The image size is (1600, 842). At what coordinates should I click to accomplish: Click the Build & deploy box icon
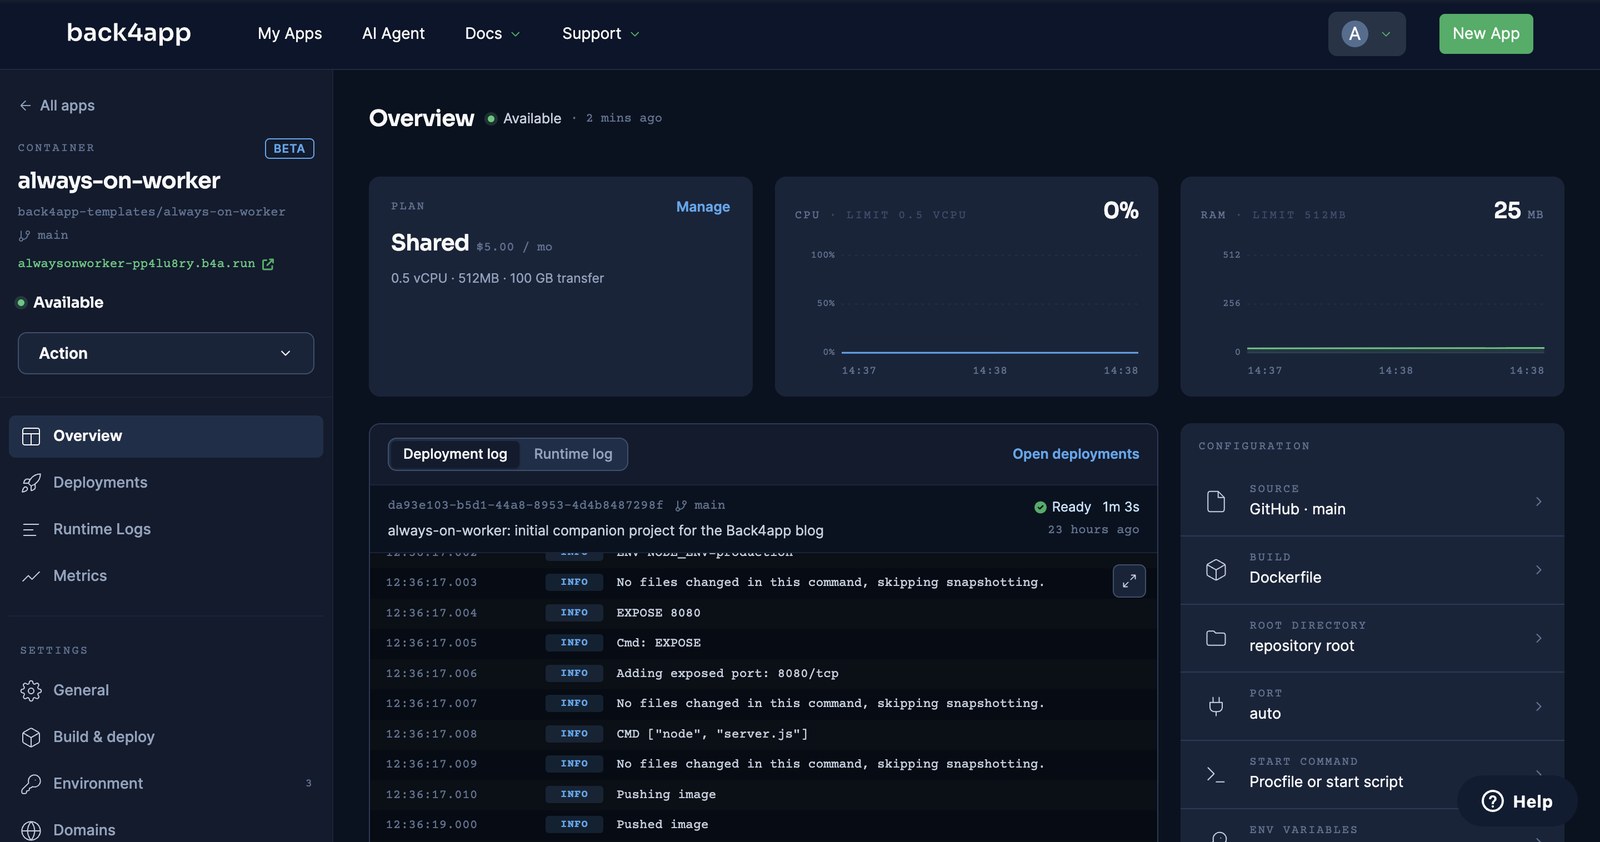click(31, 737)
